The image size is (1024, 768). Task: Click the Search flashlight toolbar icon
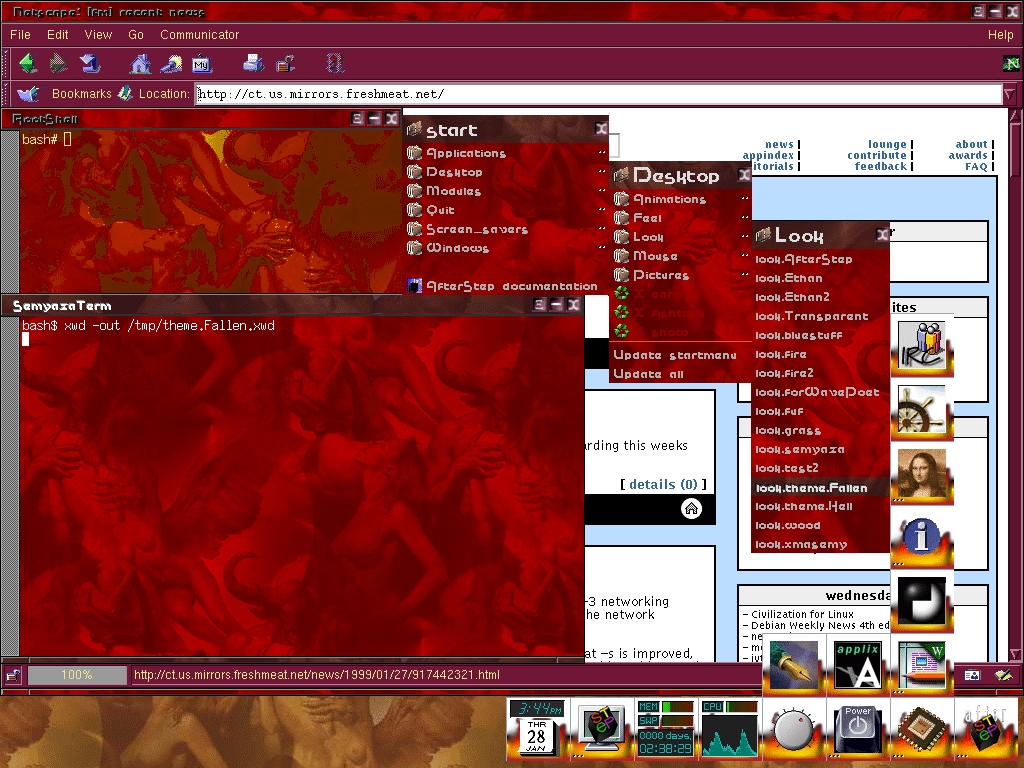(171, 63)
